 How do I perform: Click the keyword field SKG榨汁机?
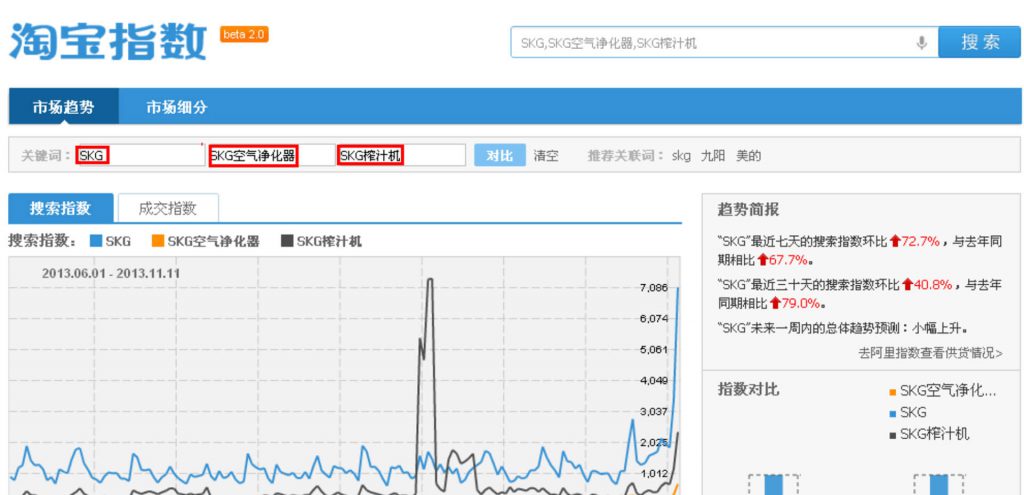(x=402, y=156)
